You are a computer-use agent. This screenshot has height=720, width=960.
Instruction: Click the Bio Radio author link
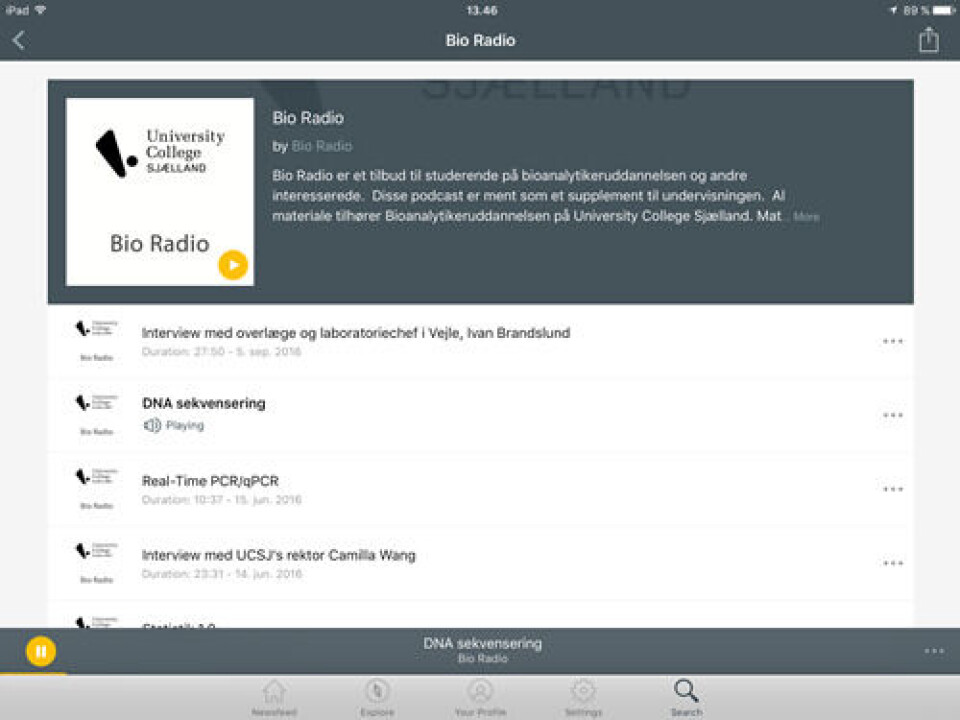point(322,146)
